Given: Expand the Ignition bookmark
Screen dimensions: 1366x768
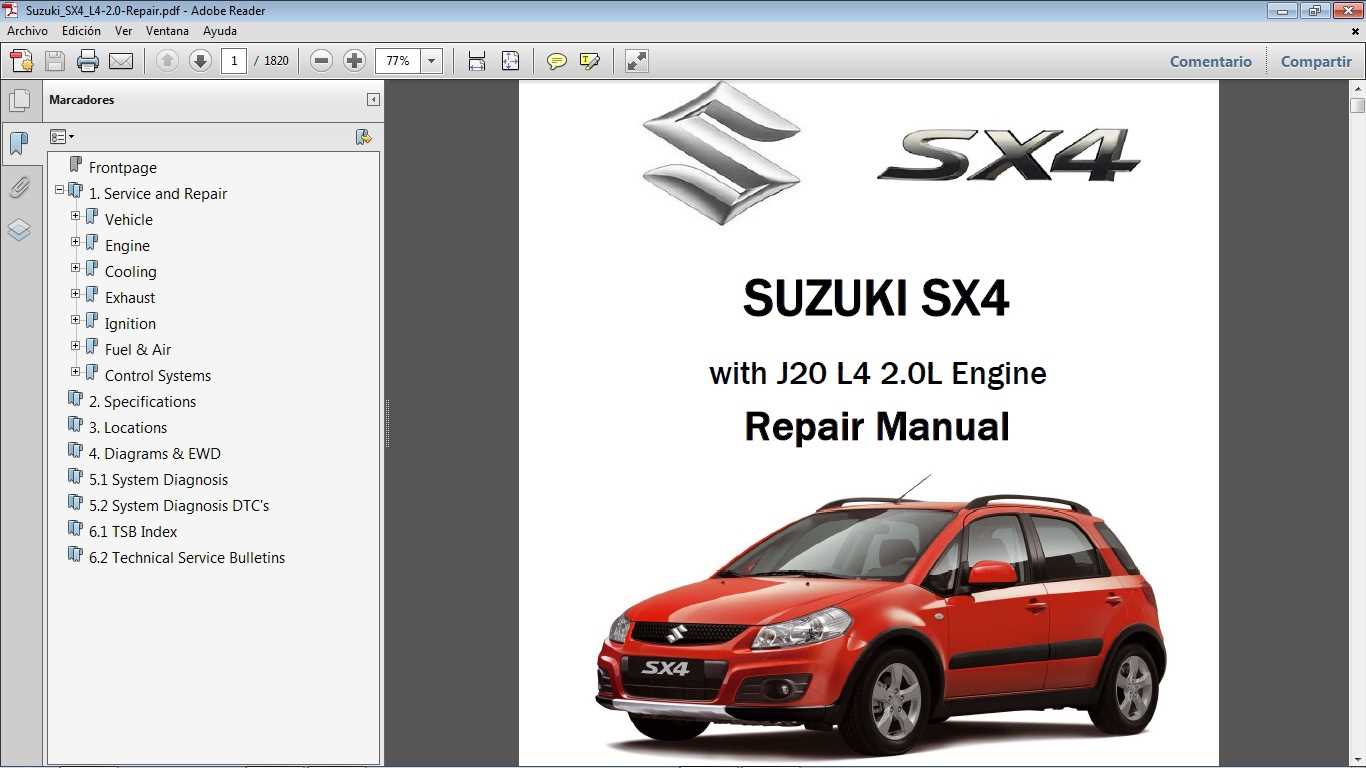Looking at the screenshot, I should [76, 320].
